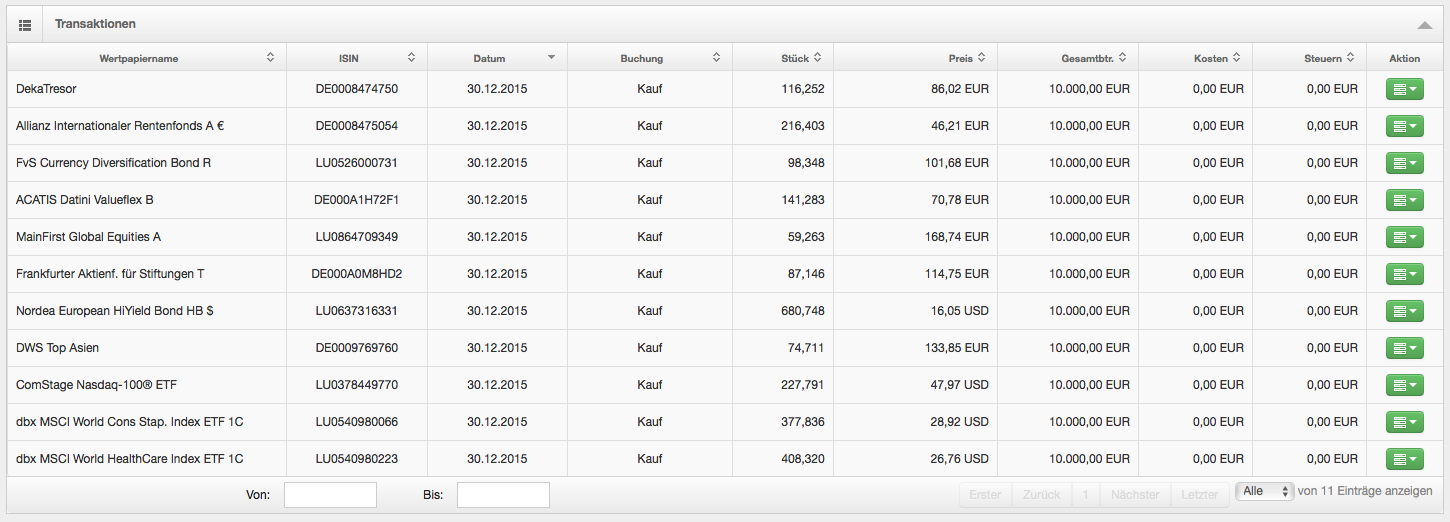Sort by Gesamtbtr. column sort icon
The image size is (1450, 522).
[x=1123, y=58]
